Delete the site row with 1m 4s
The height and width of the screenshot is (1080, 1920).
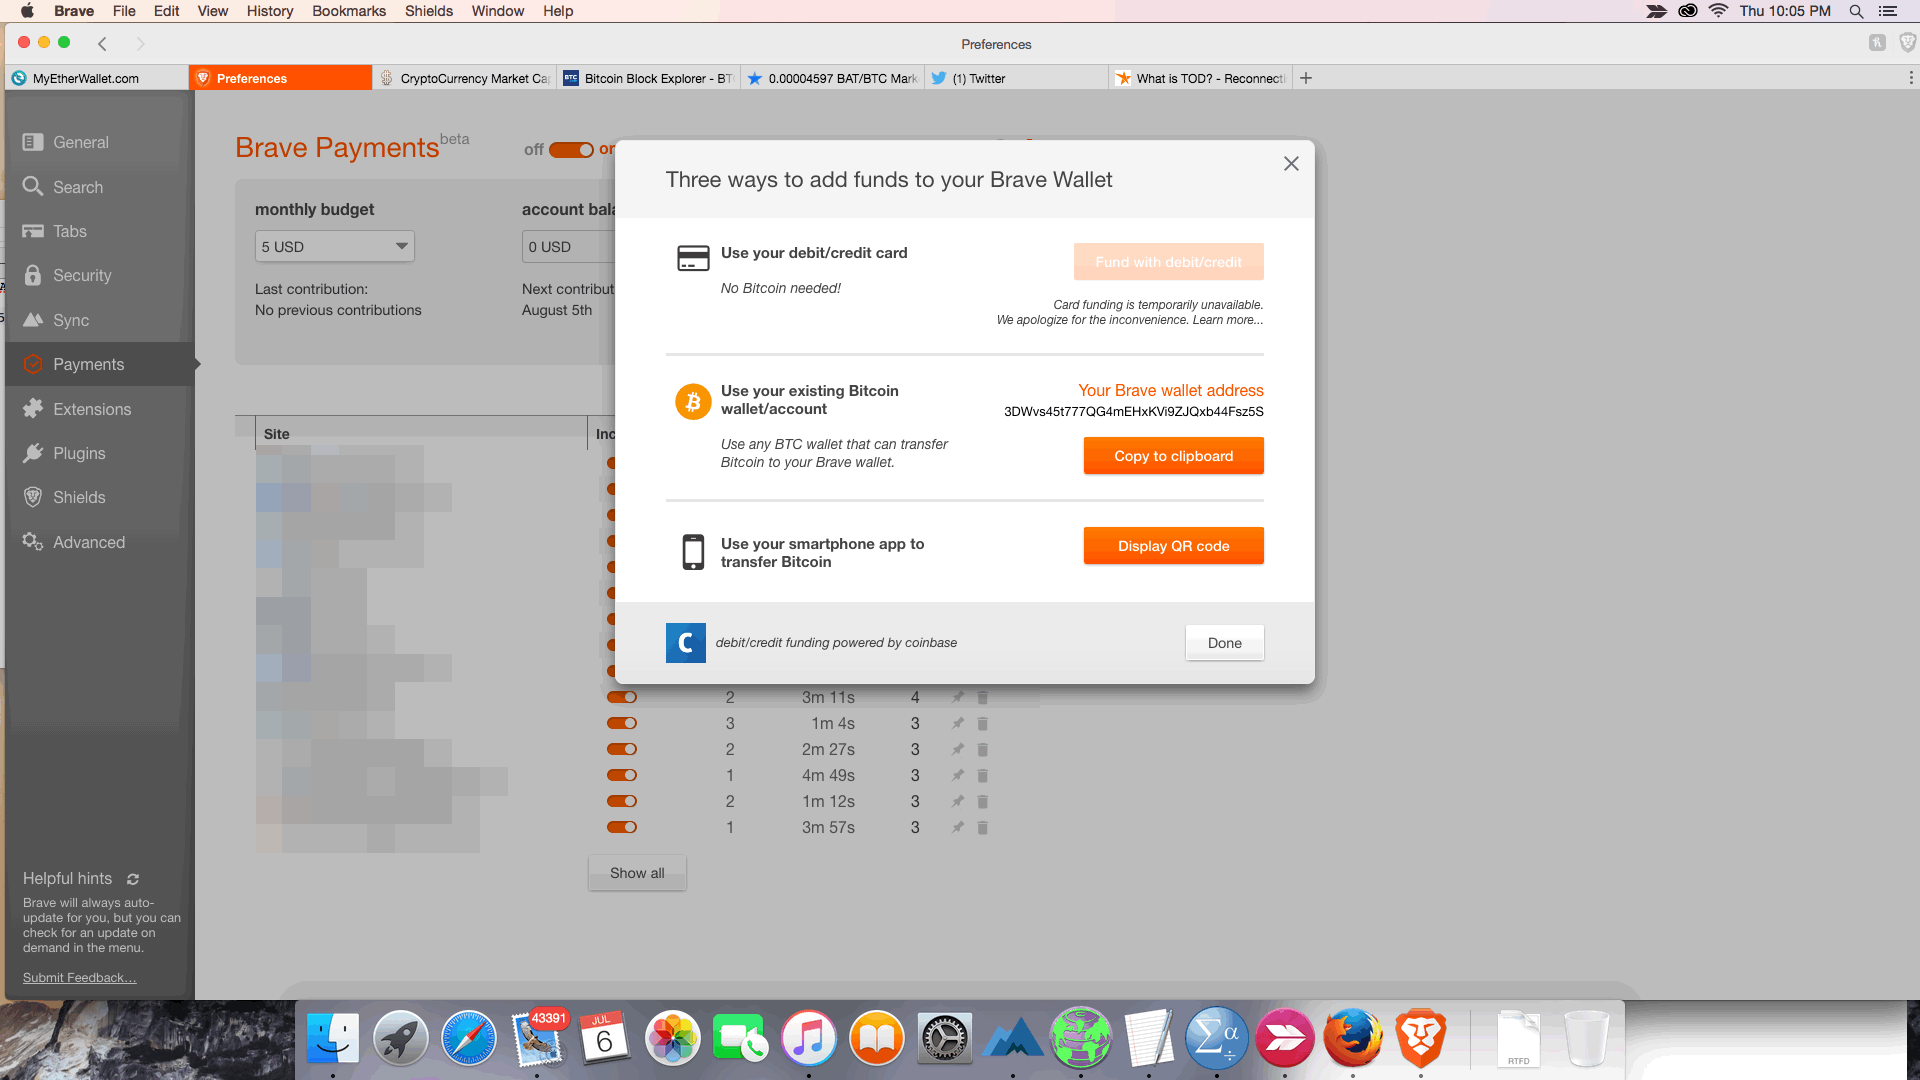[x=982, y=723]
